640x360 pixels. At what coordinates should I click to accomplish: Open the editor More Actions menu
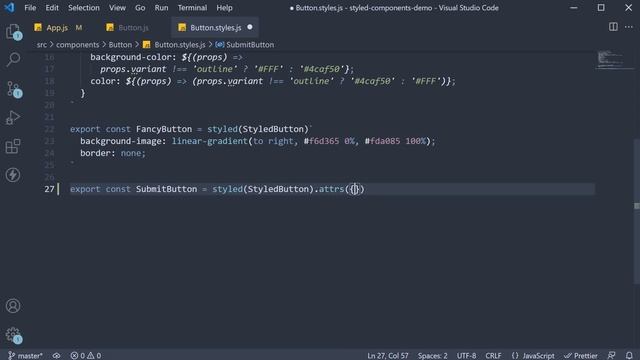[x=629, y=27]
